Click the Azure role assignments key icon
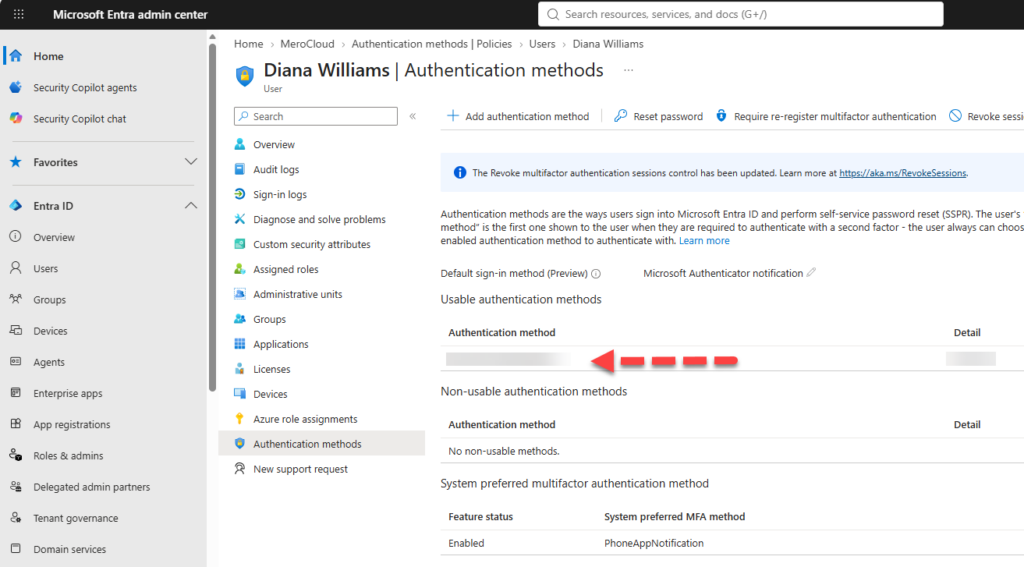Image resolution: width=1024 pixels, height=567 pixels. tap(240, 419)
